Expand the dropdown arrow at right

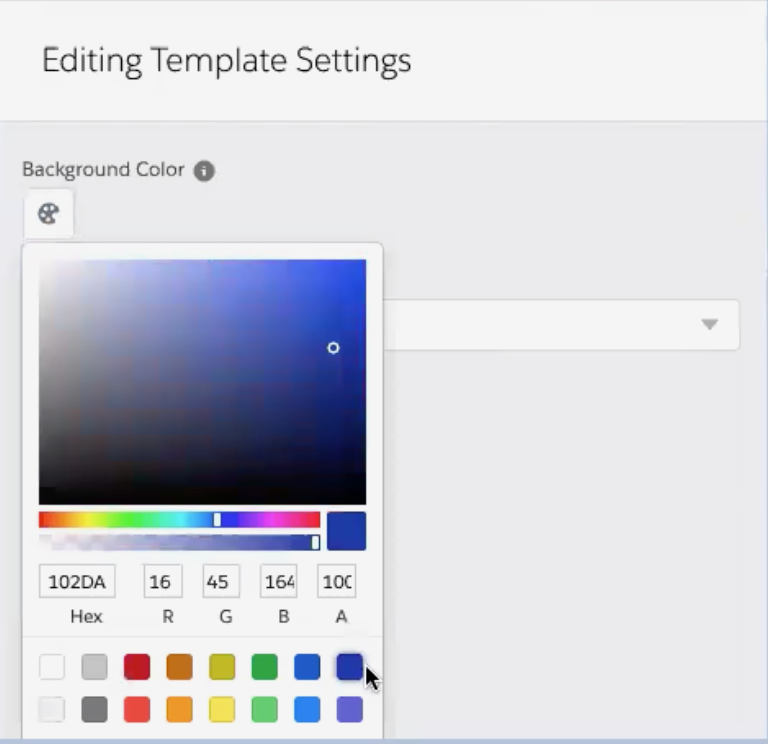tap(709, 324)
